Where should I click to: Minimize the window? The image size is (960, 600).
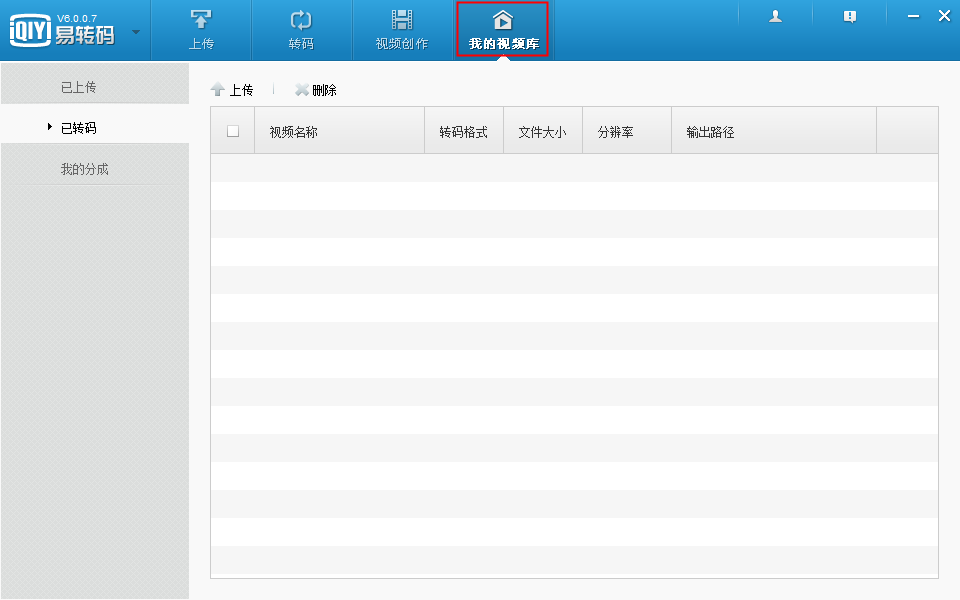pyautogui.click(x=913, y=16)
